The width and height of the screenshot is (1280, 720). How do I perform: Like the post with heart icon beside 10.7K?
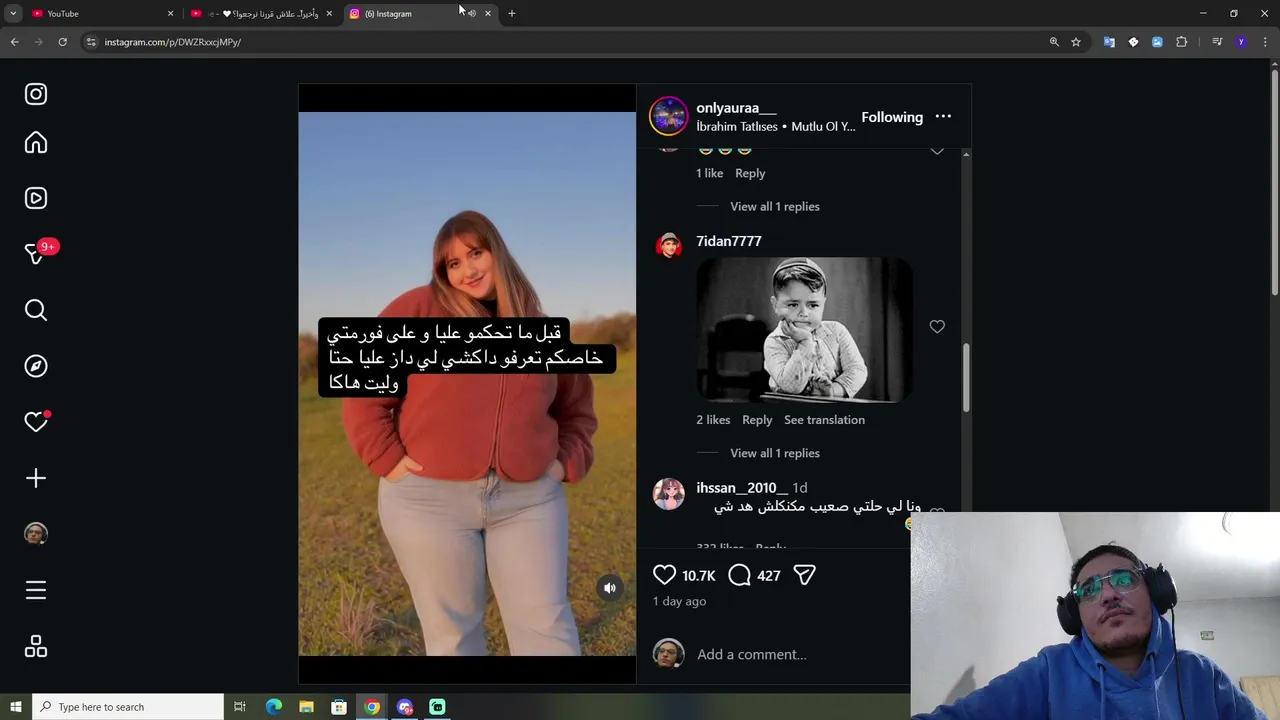pos(665,575)
